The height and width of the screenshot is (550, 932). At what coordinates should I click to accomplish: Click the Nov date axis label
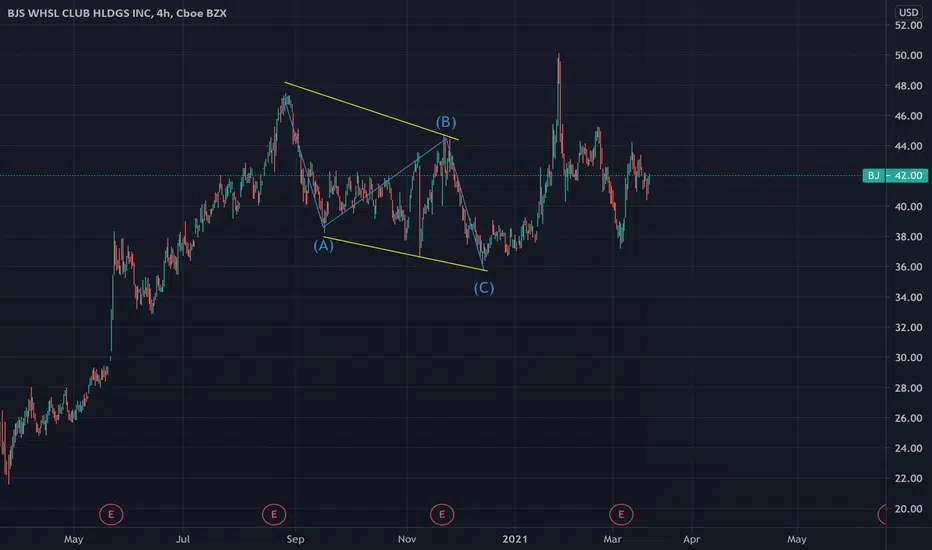(x=407, y=539)
